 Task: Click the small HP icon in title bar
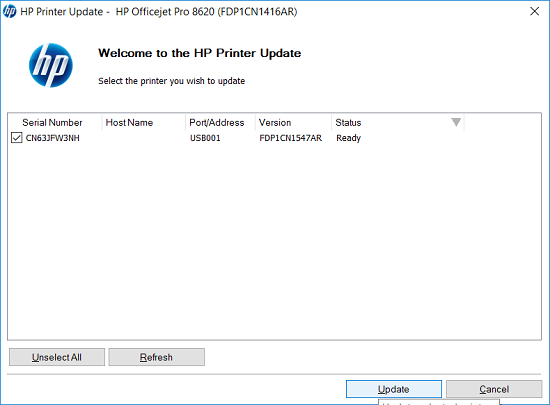pos(9,12)
